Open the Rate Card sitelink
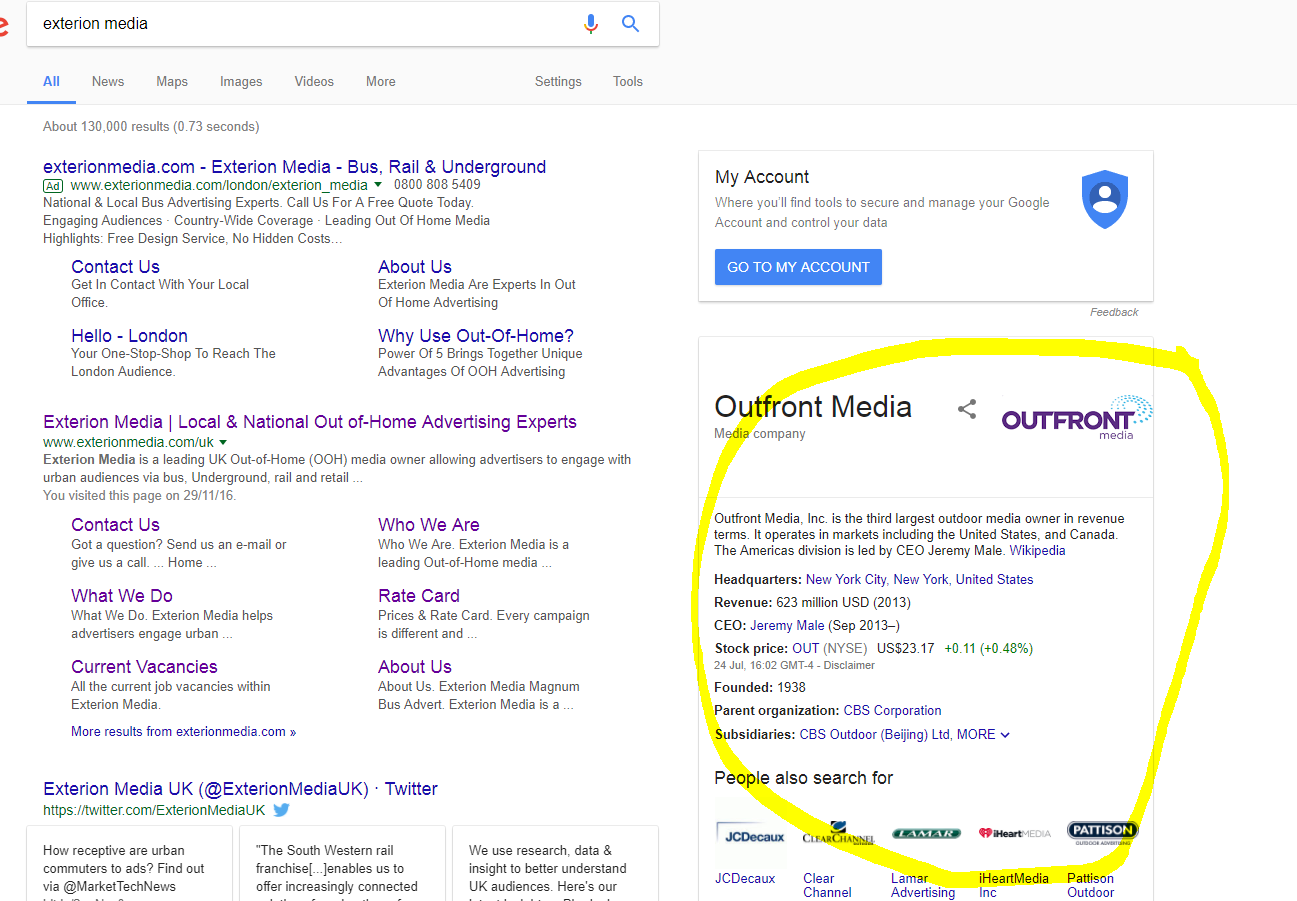The image size is (1297, 901). pos(419,596)
